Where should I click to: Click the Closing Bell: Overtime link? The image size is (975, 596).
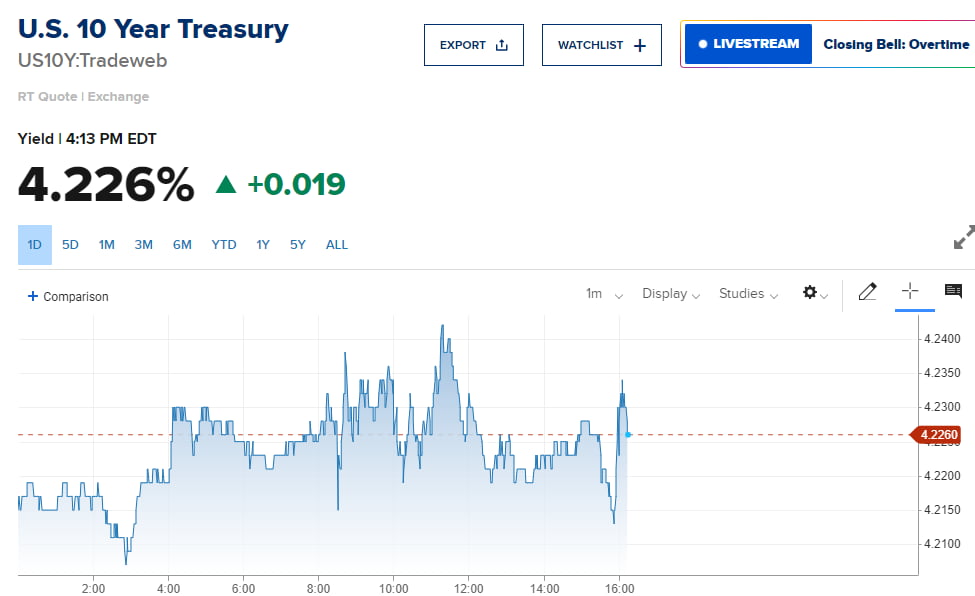[x=896, y=45]
